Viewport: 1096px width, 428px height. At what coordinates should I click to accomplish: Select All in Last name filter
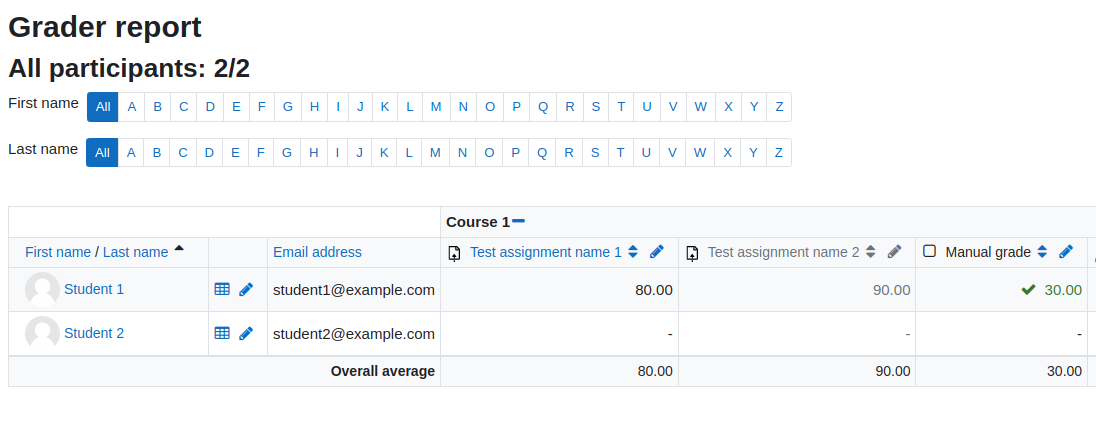coord(102,152)
